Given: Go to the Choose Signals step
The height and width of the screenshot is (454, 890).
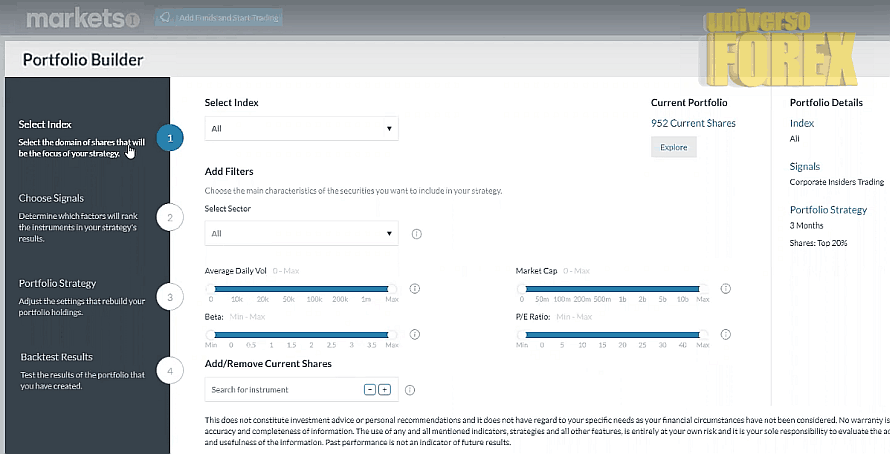Looking at the screenshot, I should pos(51,198).
